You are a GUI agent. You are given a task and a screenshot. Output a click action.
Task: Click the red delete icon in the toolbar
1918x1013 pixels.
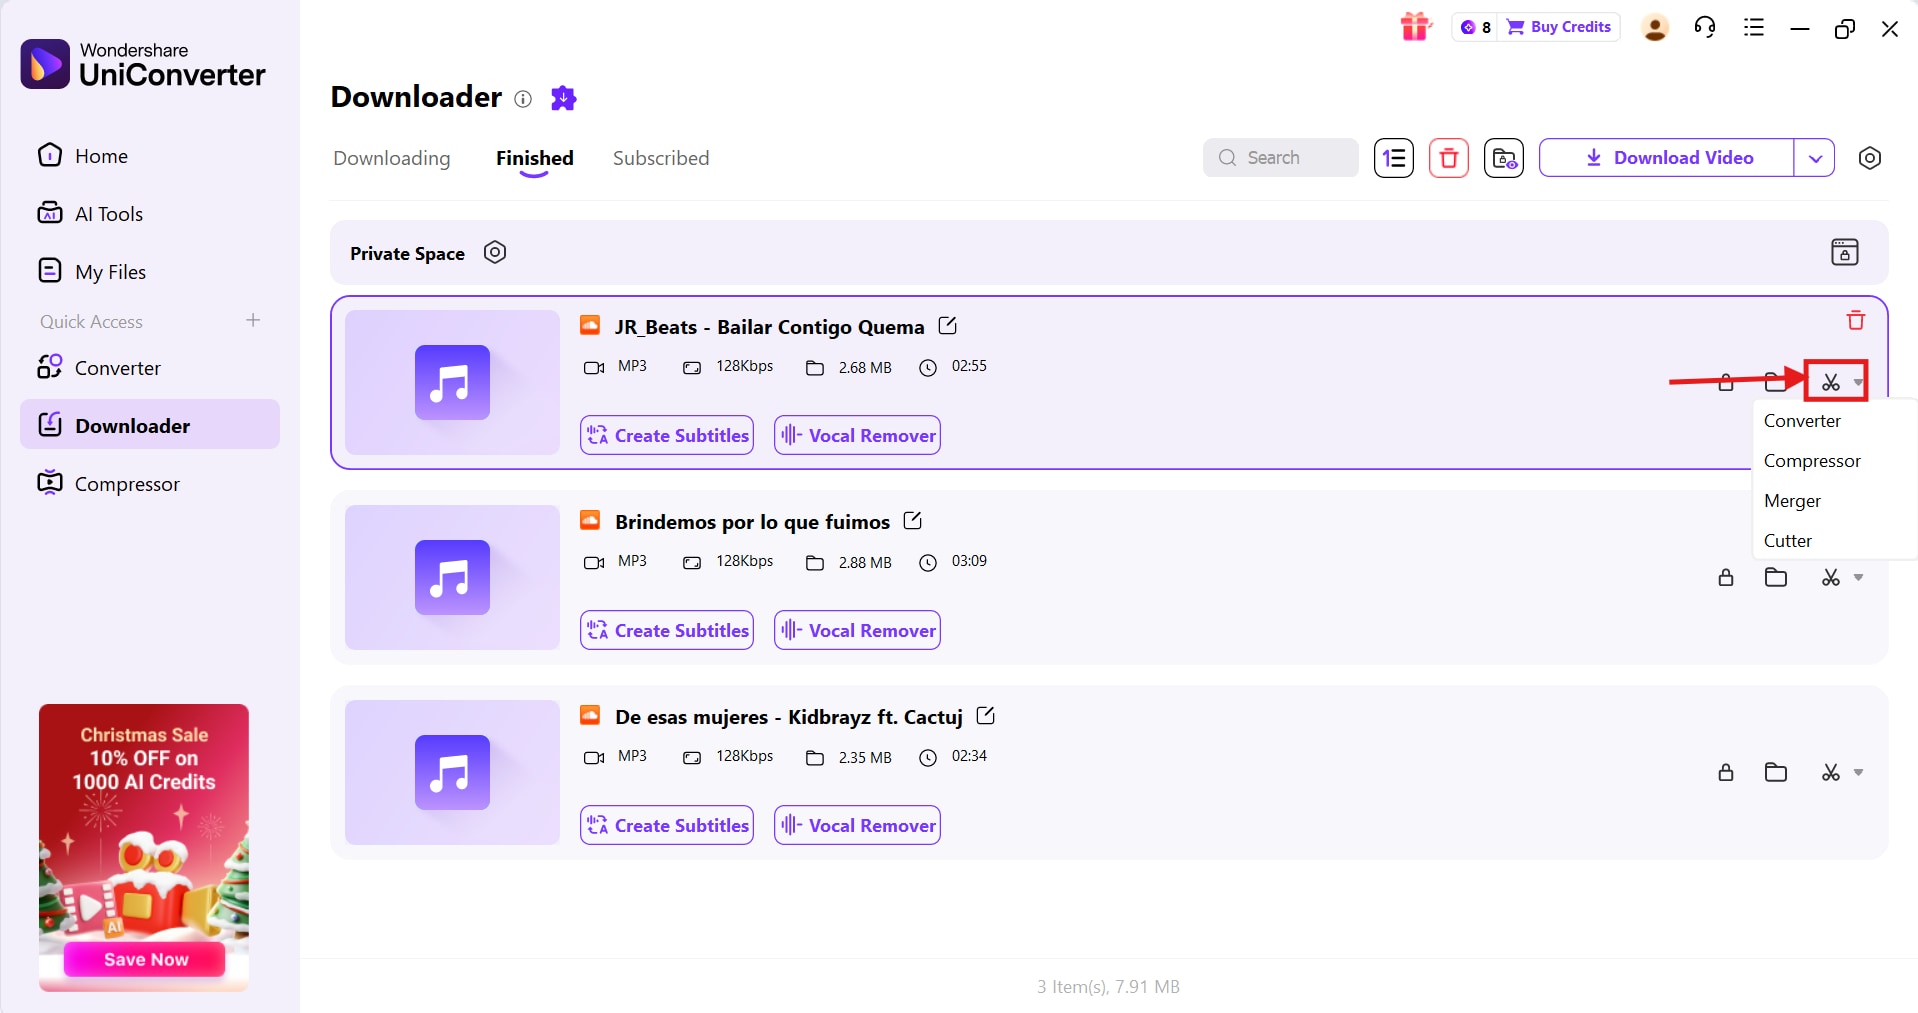[1448, 158]
